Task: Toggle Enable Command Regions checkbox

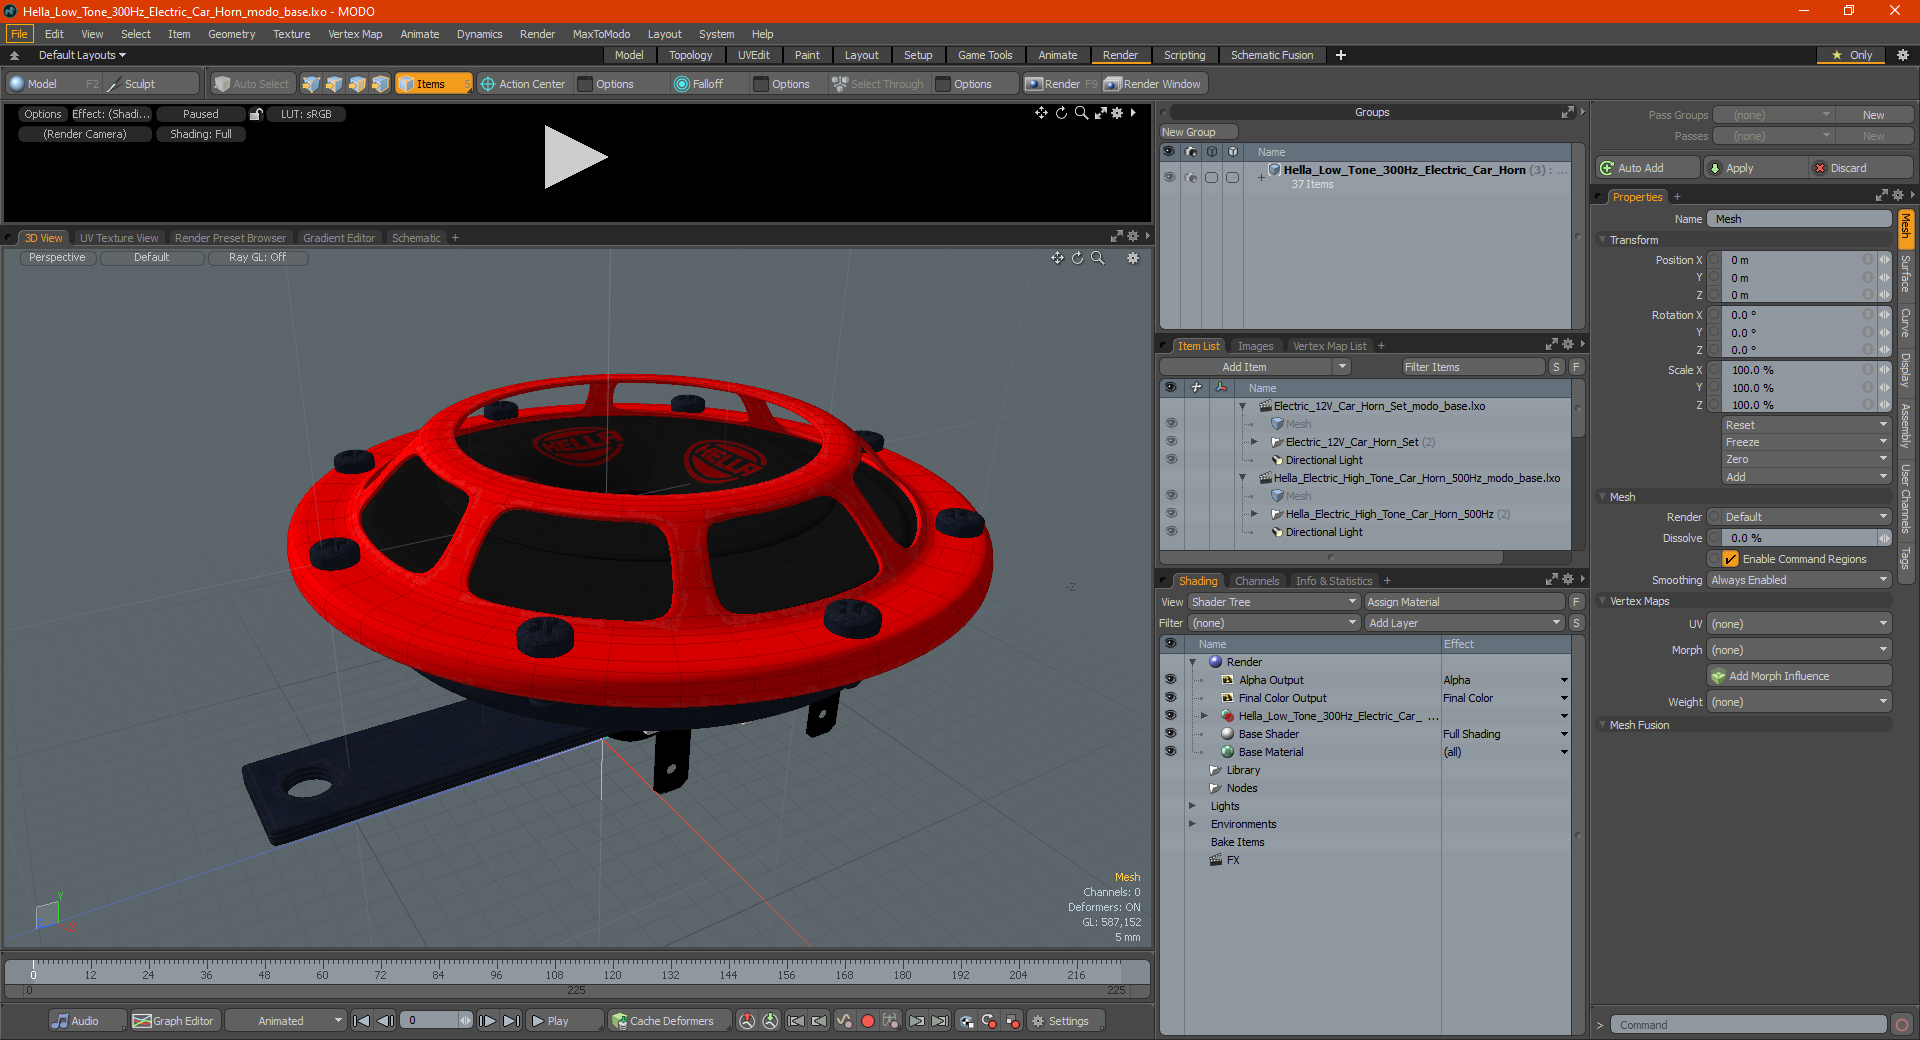Action: coord(1730,559)
